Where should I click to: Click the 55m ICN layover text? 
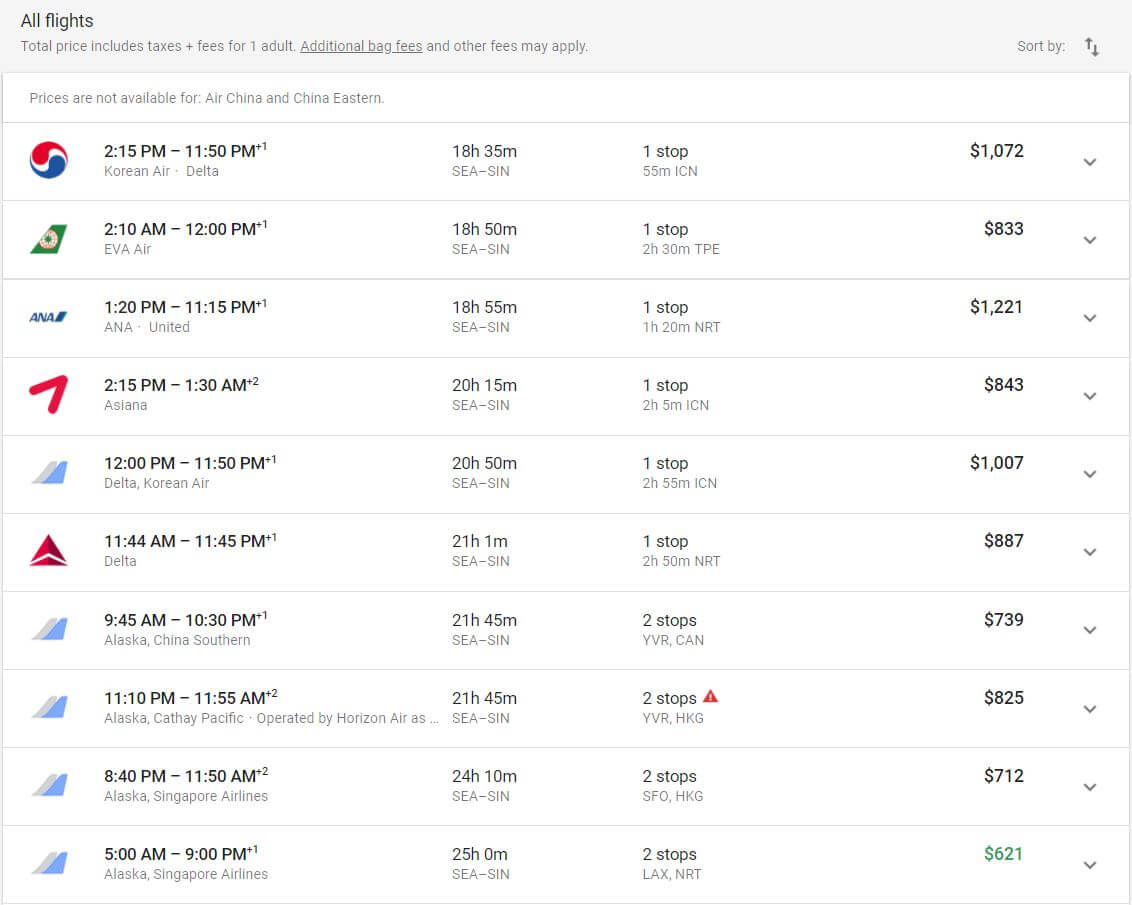pos(670,171)
